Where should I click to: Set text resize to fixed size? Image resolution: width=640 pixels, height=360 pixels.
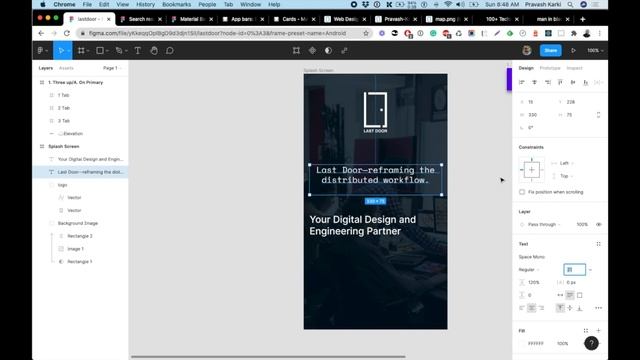point(580,295)
